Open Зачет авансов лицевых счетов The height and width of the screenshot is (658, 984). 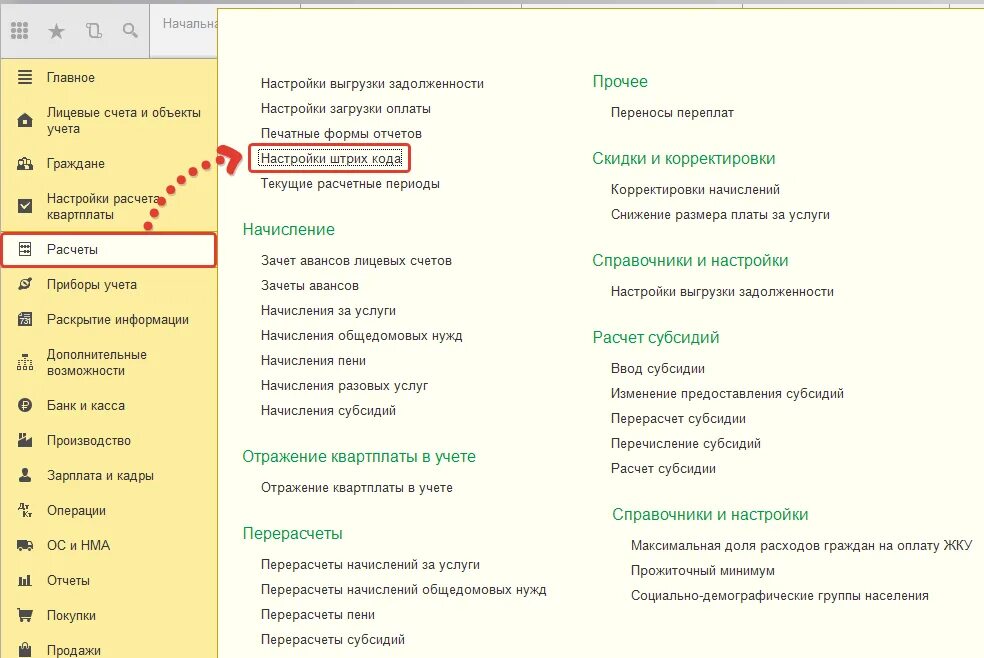[x=356, y=260]
